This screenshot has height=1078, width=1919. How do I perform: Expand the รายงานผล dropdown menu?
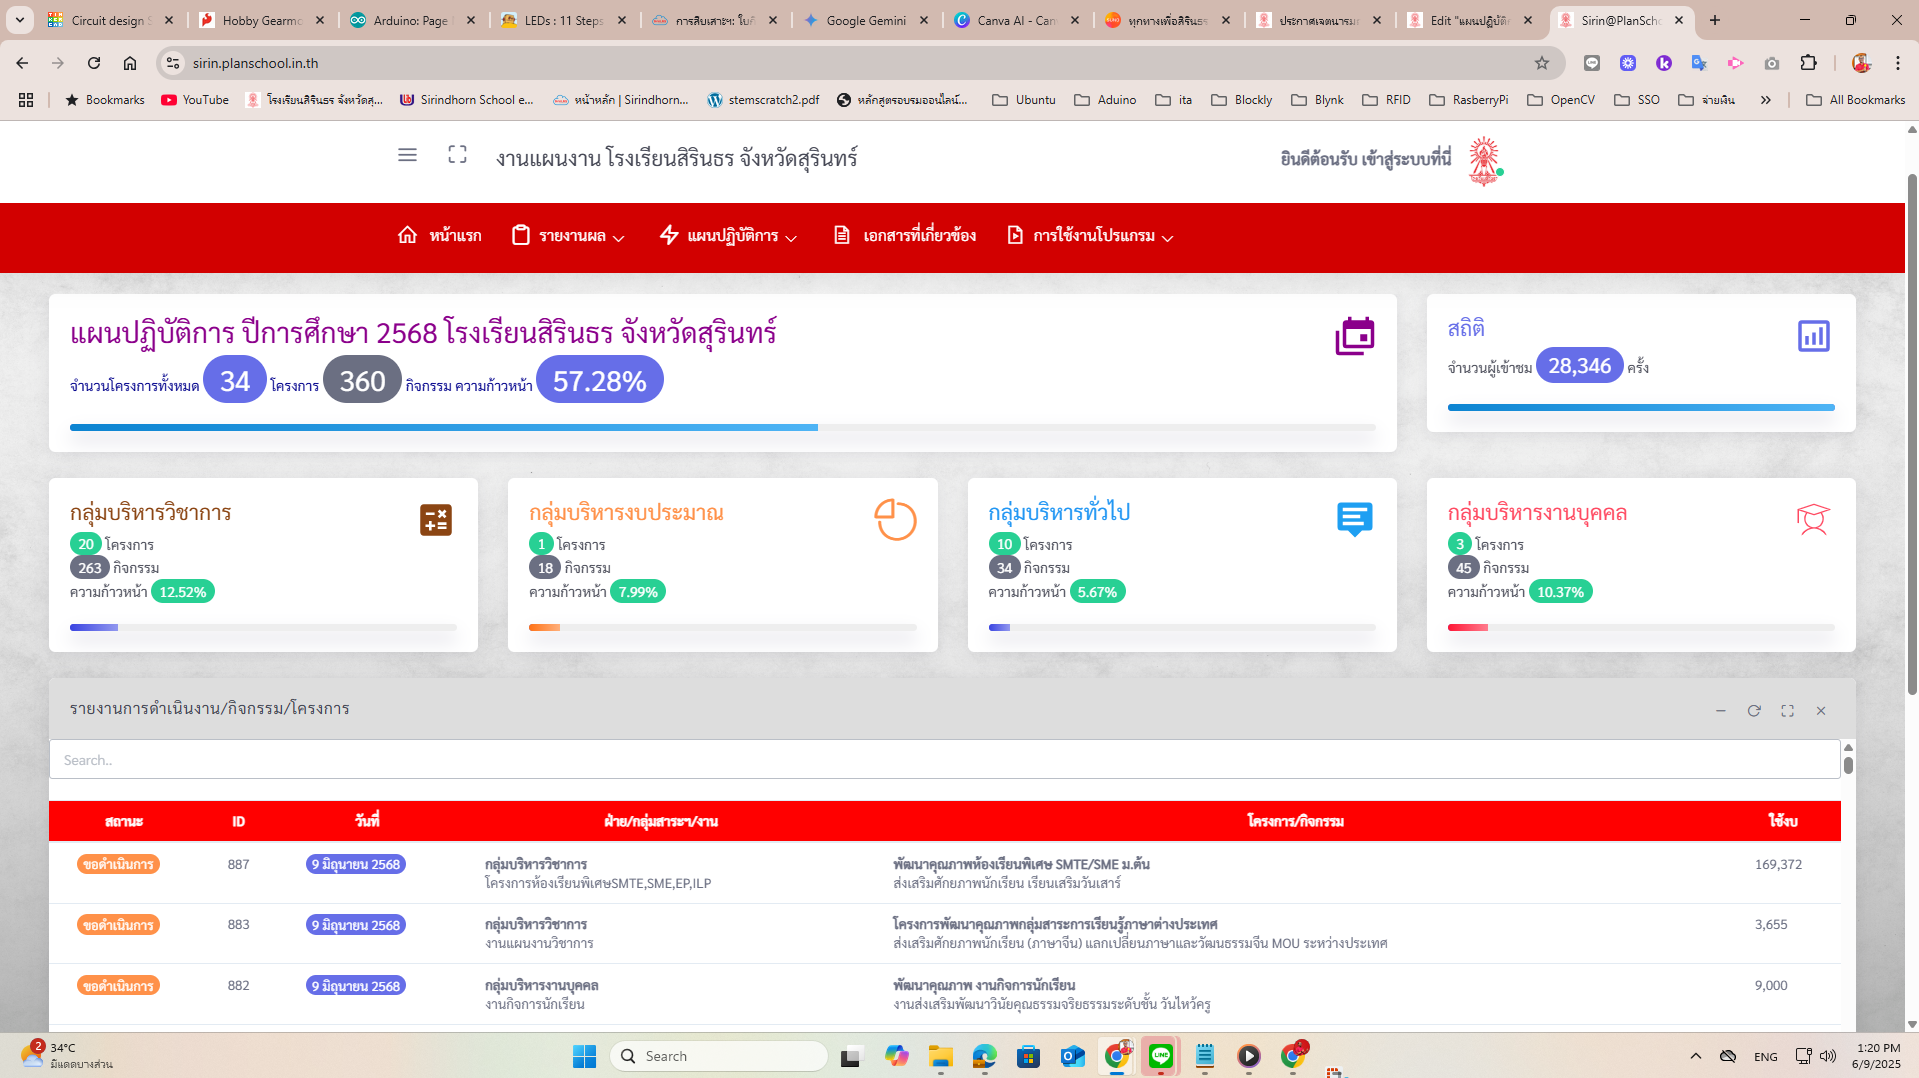pyautogui.click(x=569, y=236)
